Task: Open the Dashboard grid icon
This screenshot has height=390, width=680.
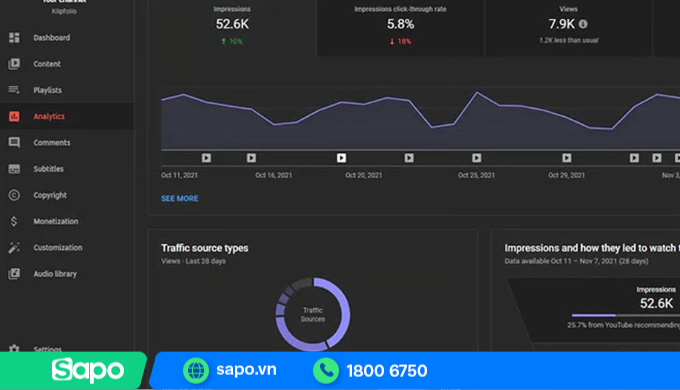Action: pyautogui.click(x=14, y=38)
